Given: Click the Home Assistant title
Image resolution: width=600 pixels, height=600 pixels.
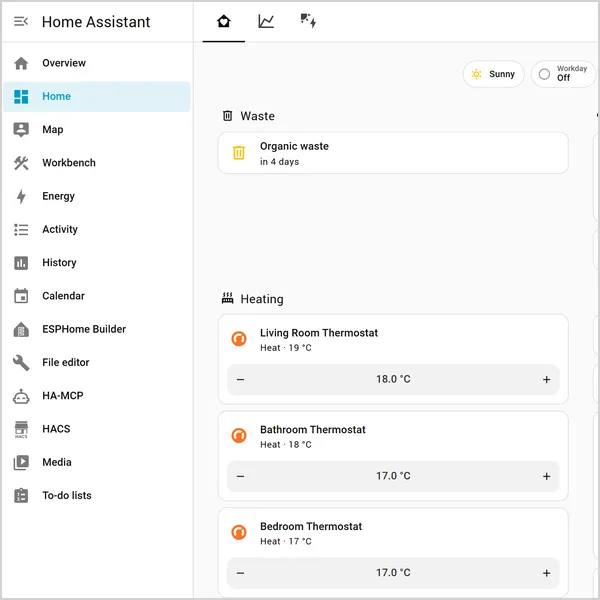Looking at the screenshot, I should point(96,22).
